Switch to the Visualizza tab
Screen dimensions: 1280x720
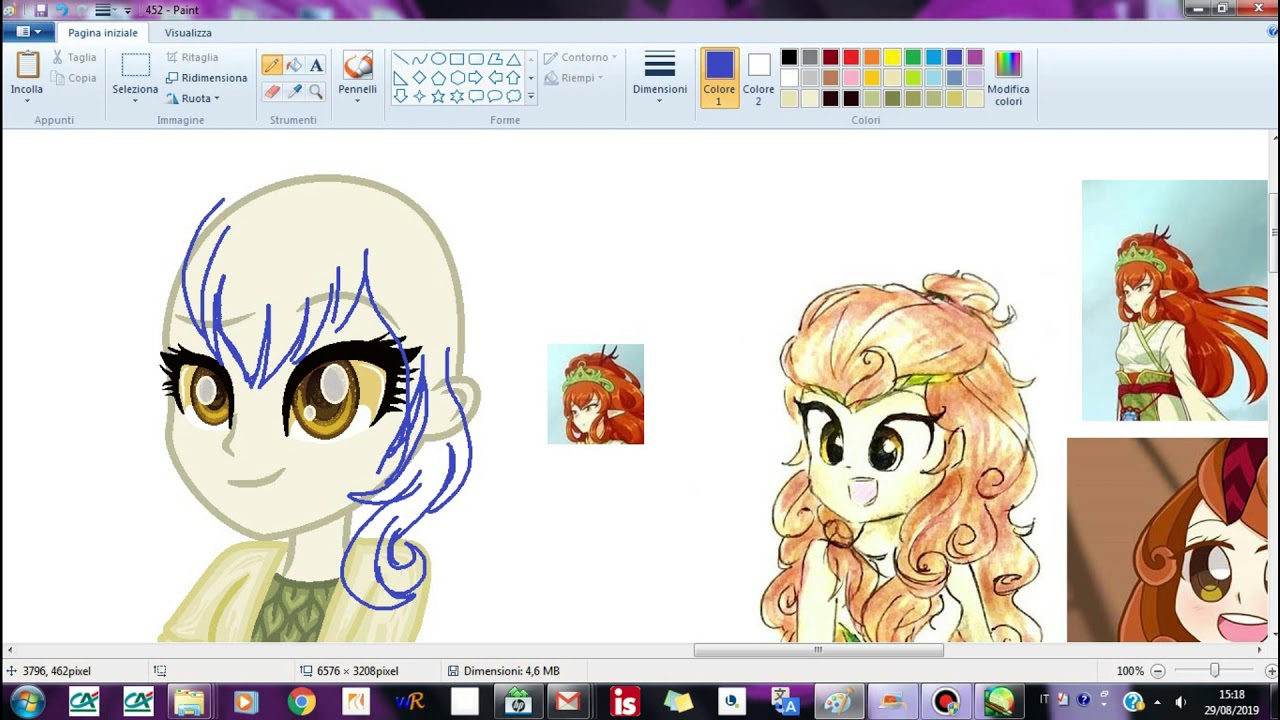(188, 33)
